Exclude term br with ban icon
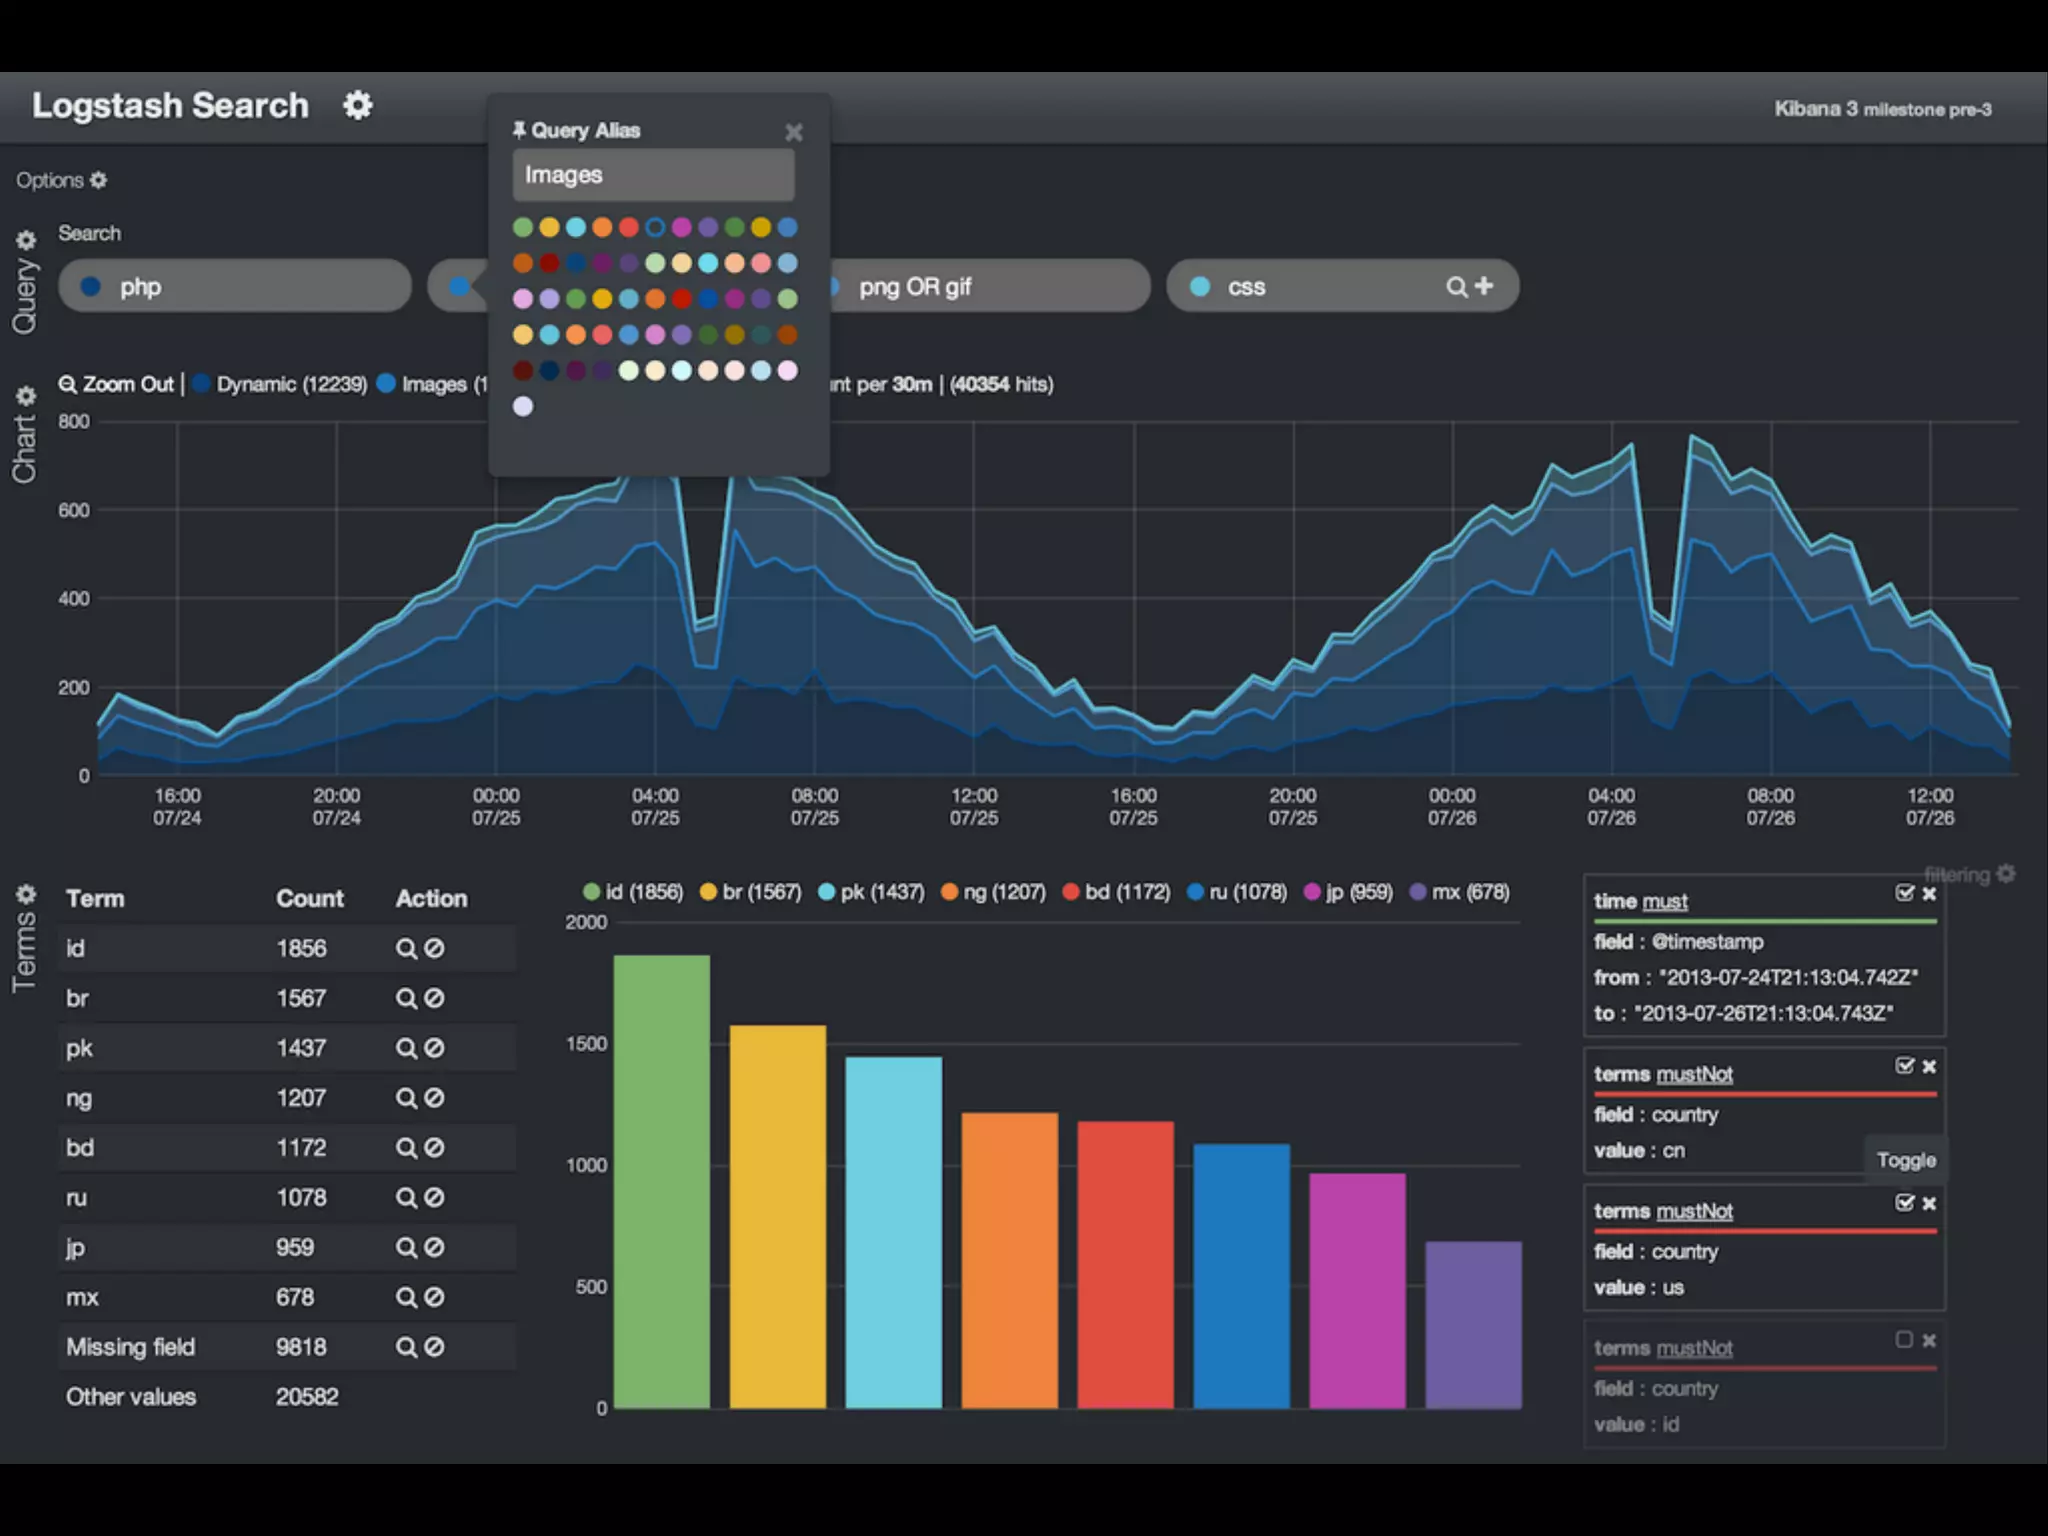Image resolution: width=2048 pixels, height=1536 pixels. [x=434, y=998]
